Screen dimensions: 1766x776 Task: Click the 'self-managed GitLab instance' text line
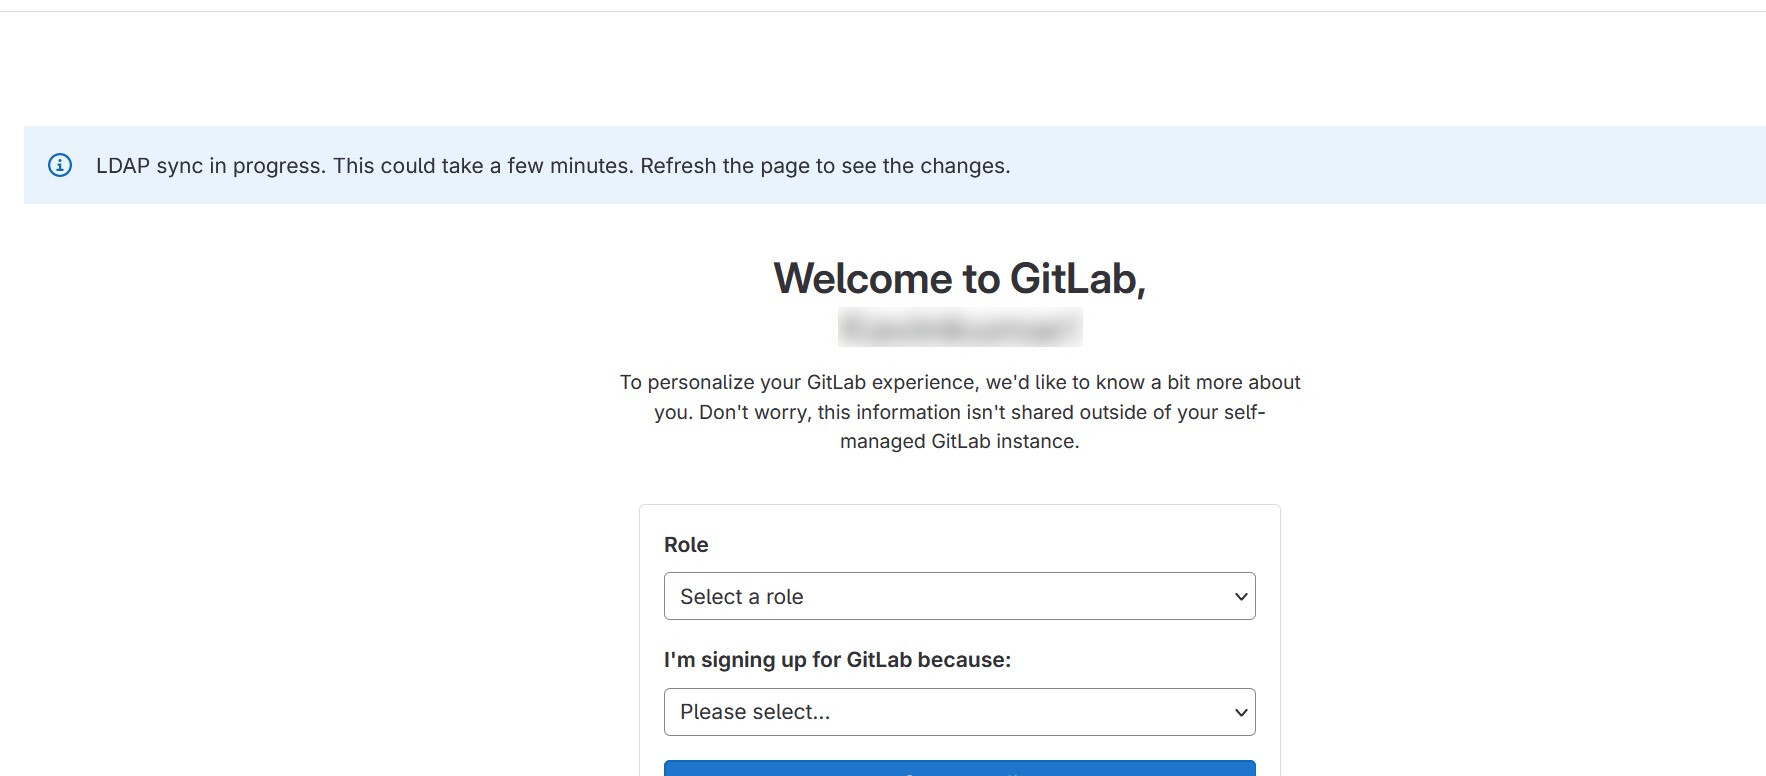(959, 441)
